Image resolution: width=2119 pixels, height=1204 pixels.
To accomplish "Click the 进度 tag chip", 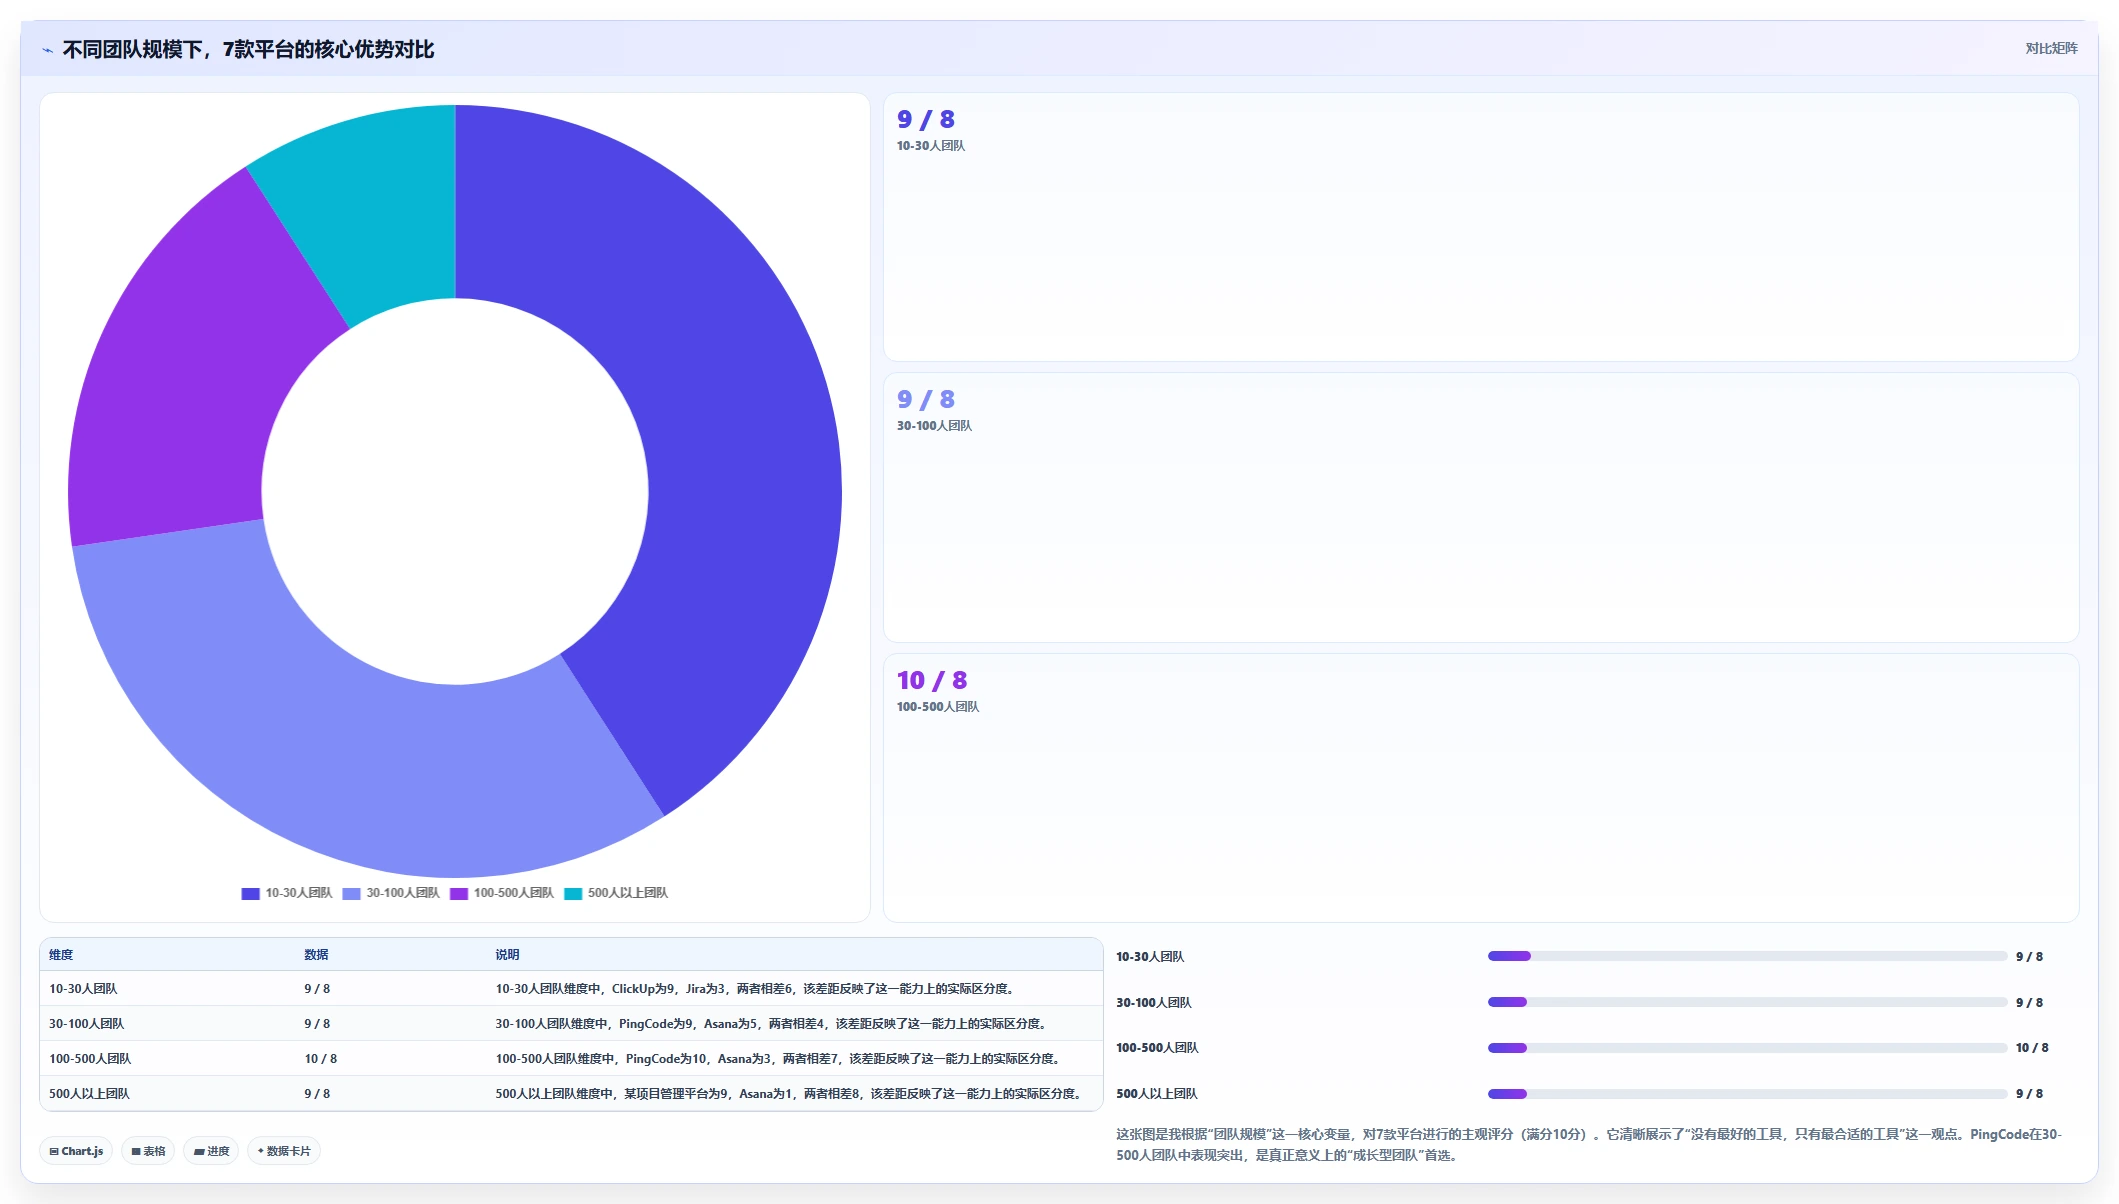I will point(211,1151).
